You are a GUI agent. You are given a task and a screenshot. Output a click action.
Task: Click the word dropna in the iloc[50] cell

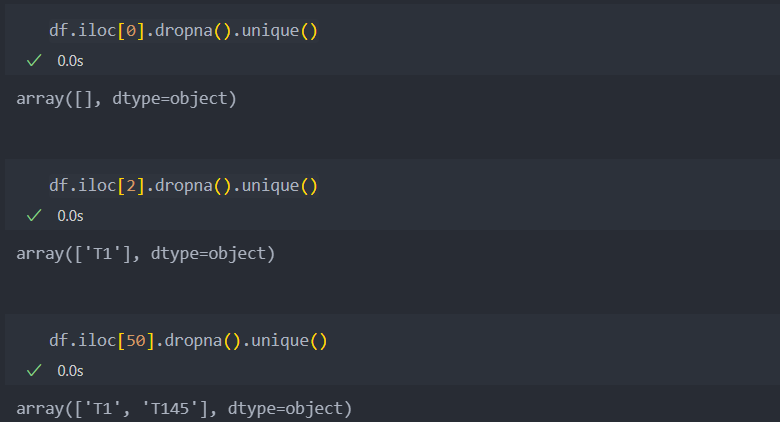pos(194,341)
